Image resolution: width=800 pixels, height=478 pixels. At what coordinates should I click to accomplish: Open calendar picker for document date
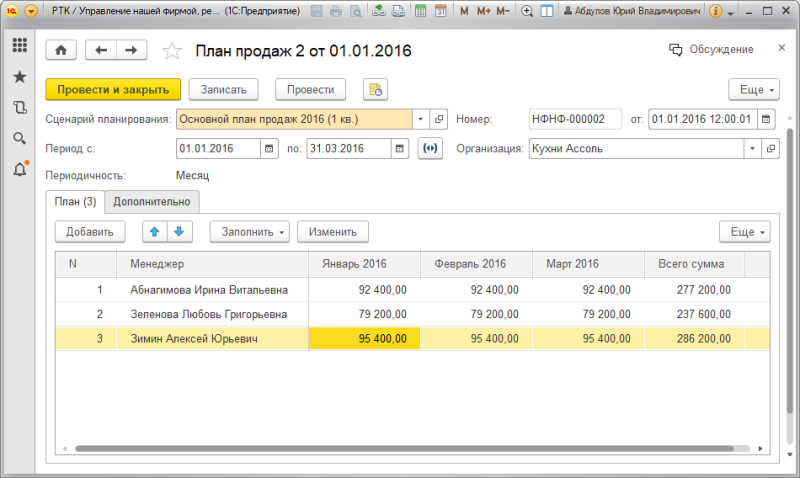point(766,119)
